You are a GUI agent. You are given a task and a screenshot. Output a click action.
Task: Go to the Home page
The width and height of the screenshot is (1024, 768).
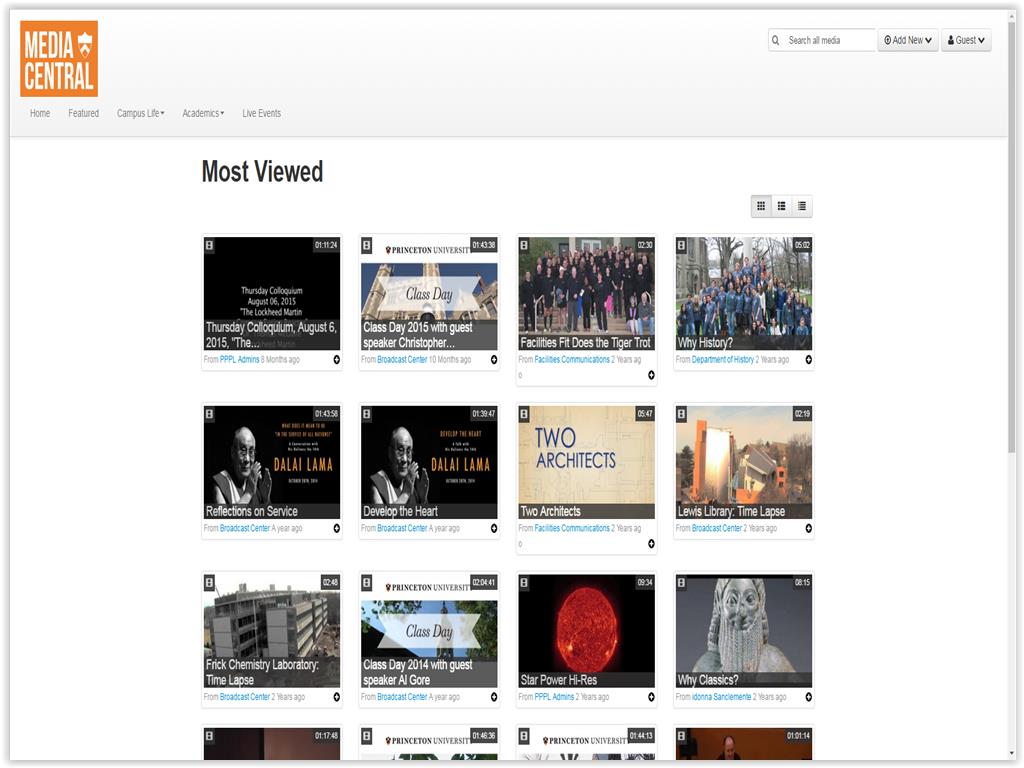coord(40,114)
